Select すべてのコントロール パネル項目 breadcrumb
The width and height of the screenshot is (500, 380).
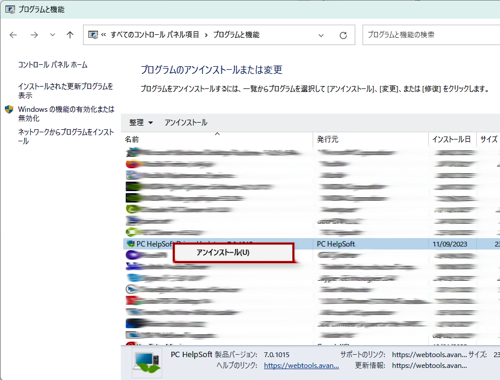point(155,35)
